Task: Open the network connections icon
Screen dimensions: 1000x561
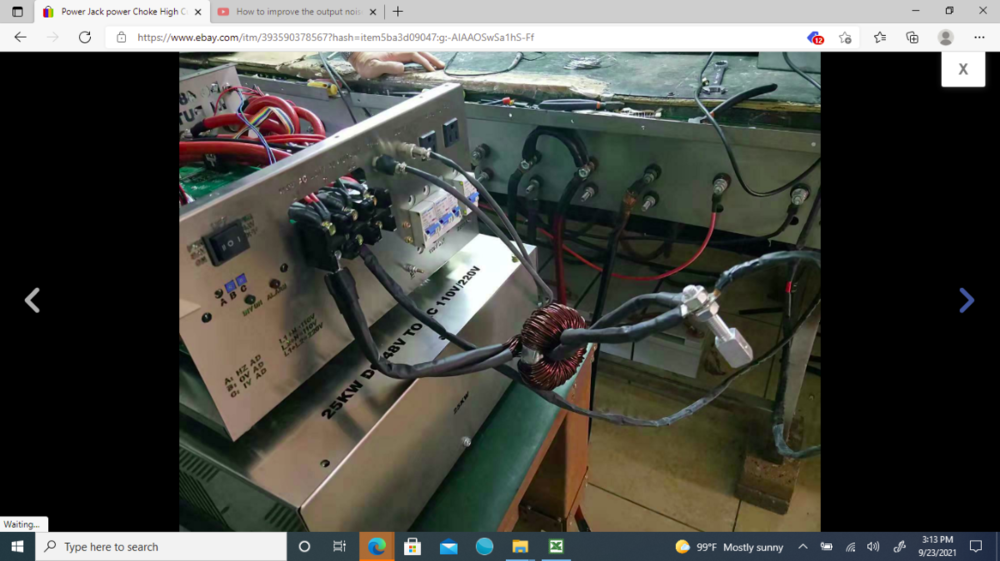Action: [x=850, y=547]
